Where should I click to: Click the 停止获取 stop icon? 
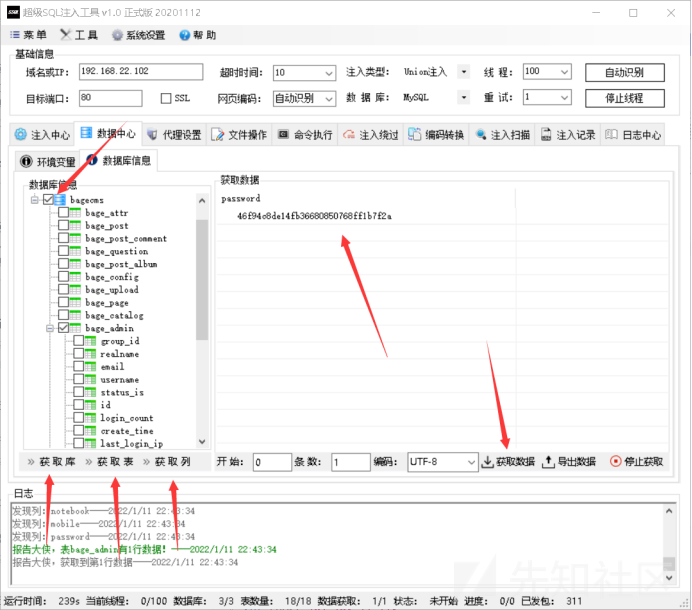pos(615,461)
